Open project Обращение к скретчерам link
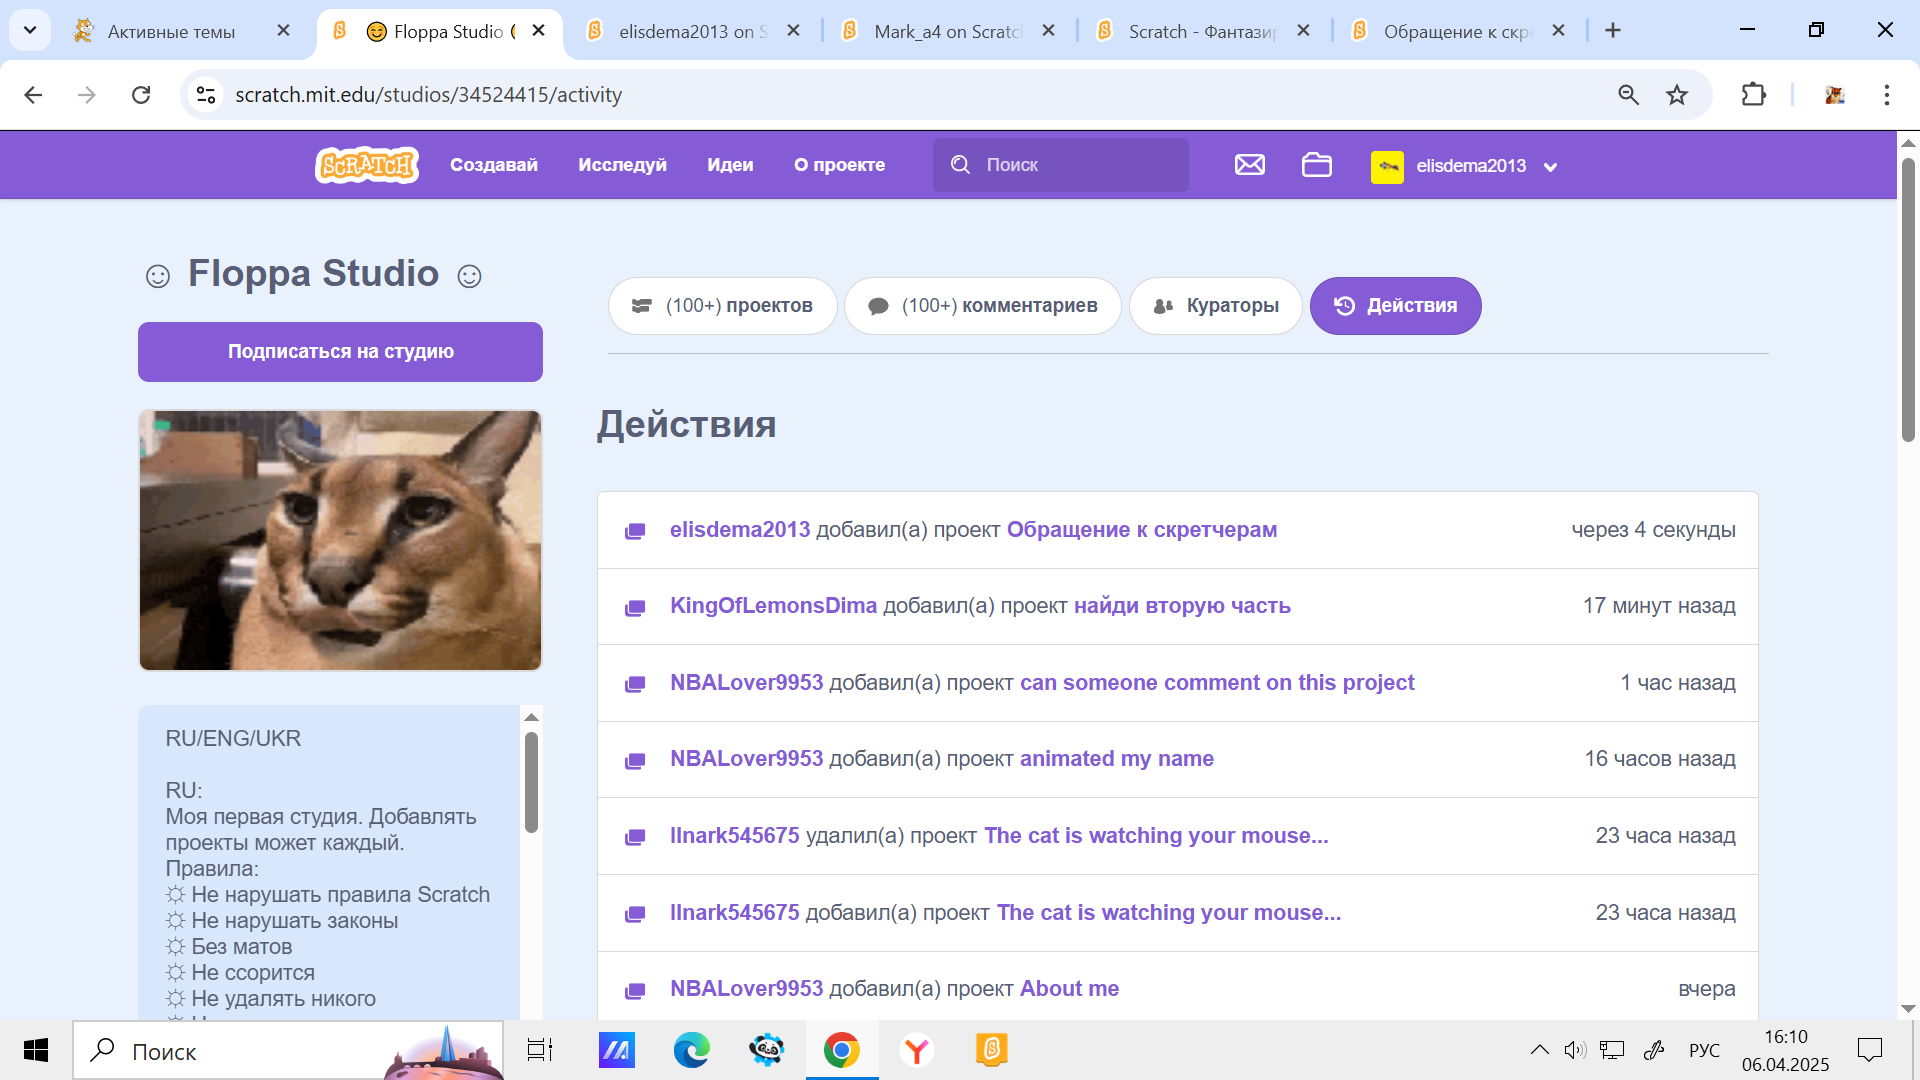This screenshot has width=1920, height=1080. (1141, 530)
